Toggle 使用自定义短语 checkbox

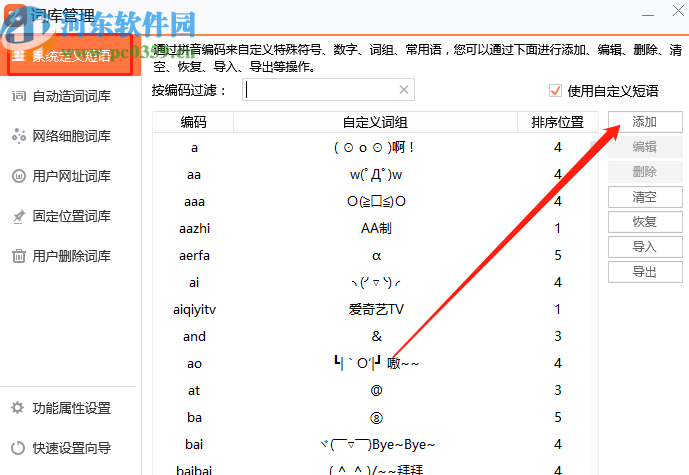coord(555,91)
